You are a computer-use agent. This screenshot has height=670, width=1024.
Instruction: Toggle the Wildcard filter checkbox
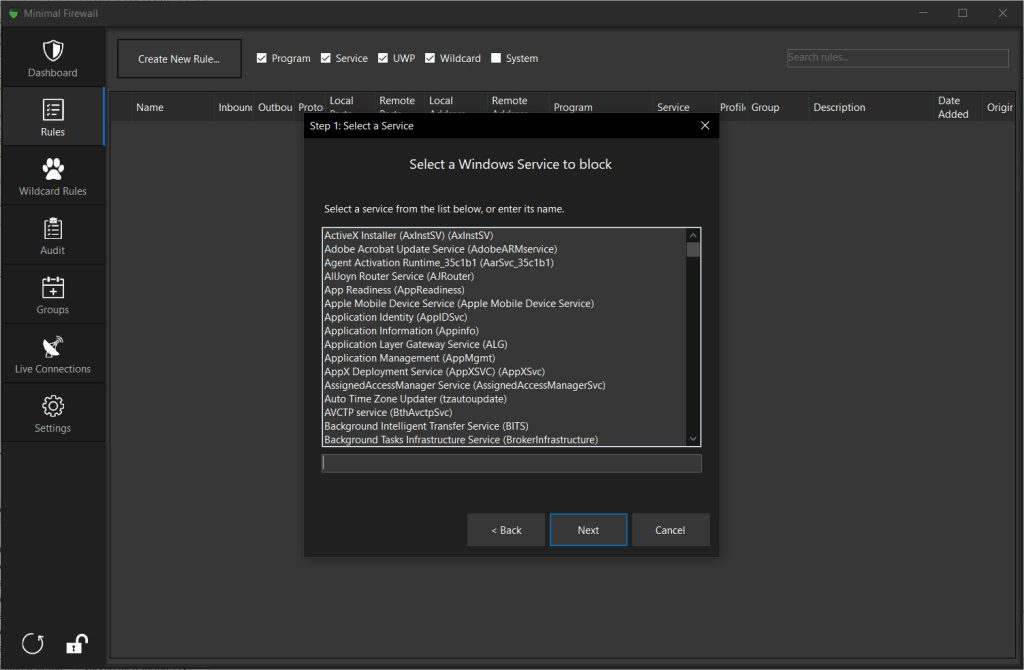tap(430, 58)
